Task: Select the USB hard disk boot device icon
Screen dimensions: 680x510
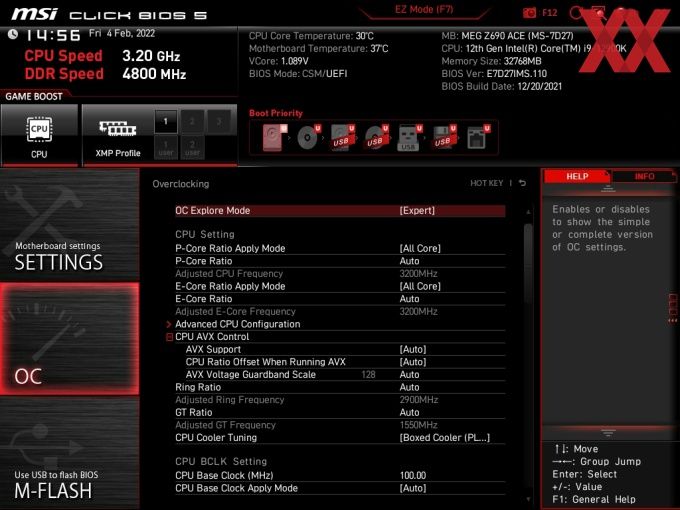Action: click(x=342, y=137)
